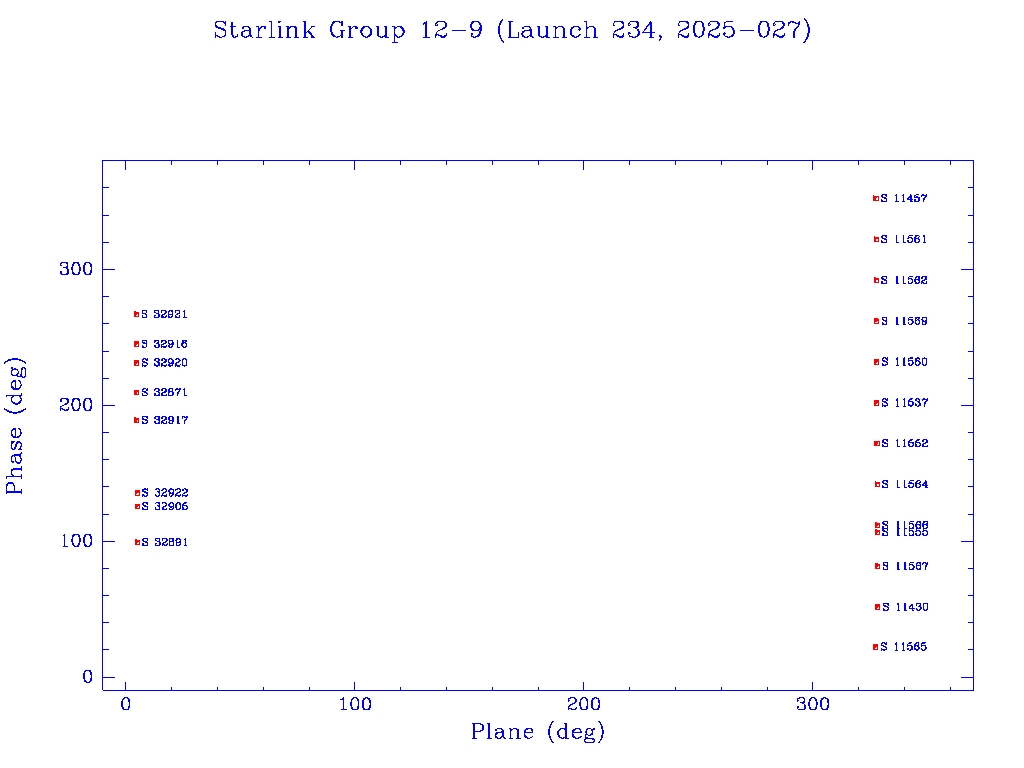This screenshot has width=1024, height=768.
Task: Click the label 'S 11561'
Action: [x=904, y=239]
